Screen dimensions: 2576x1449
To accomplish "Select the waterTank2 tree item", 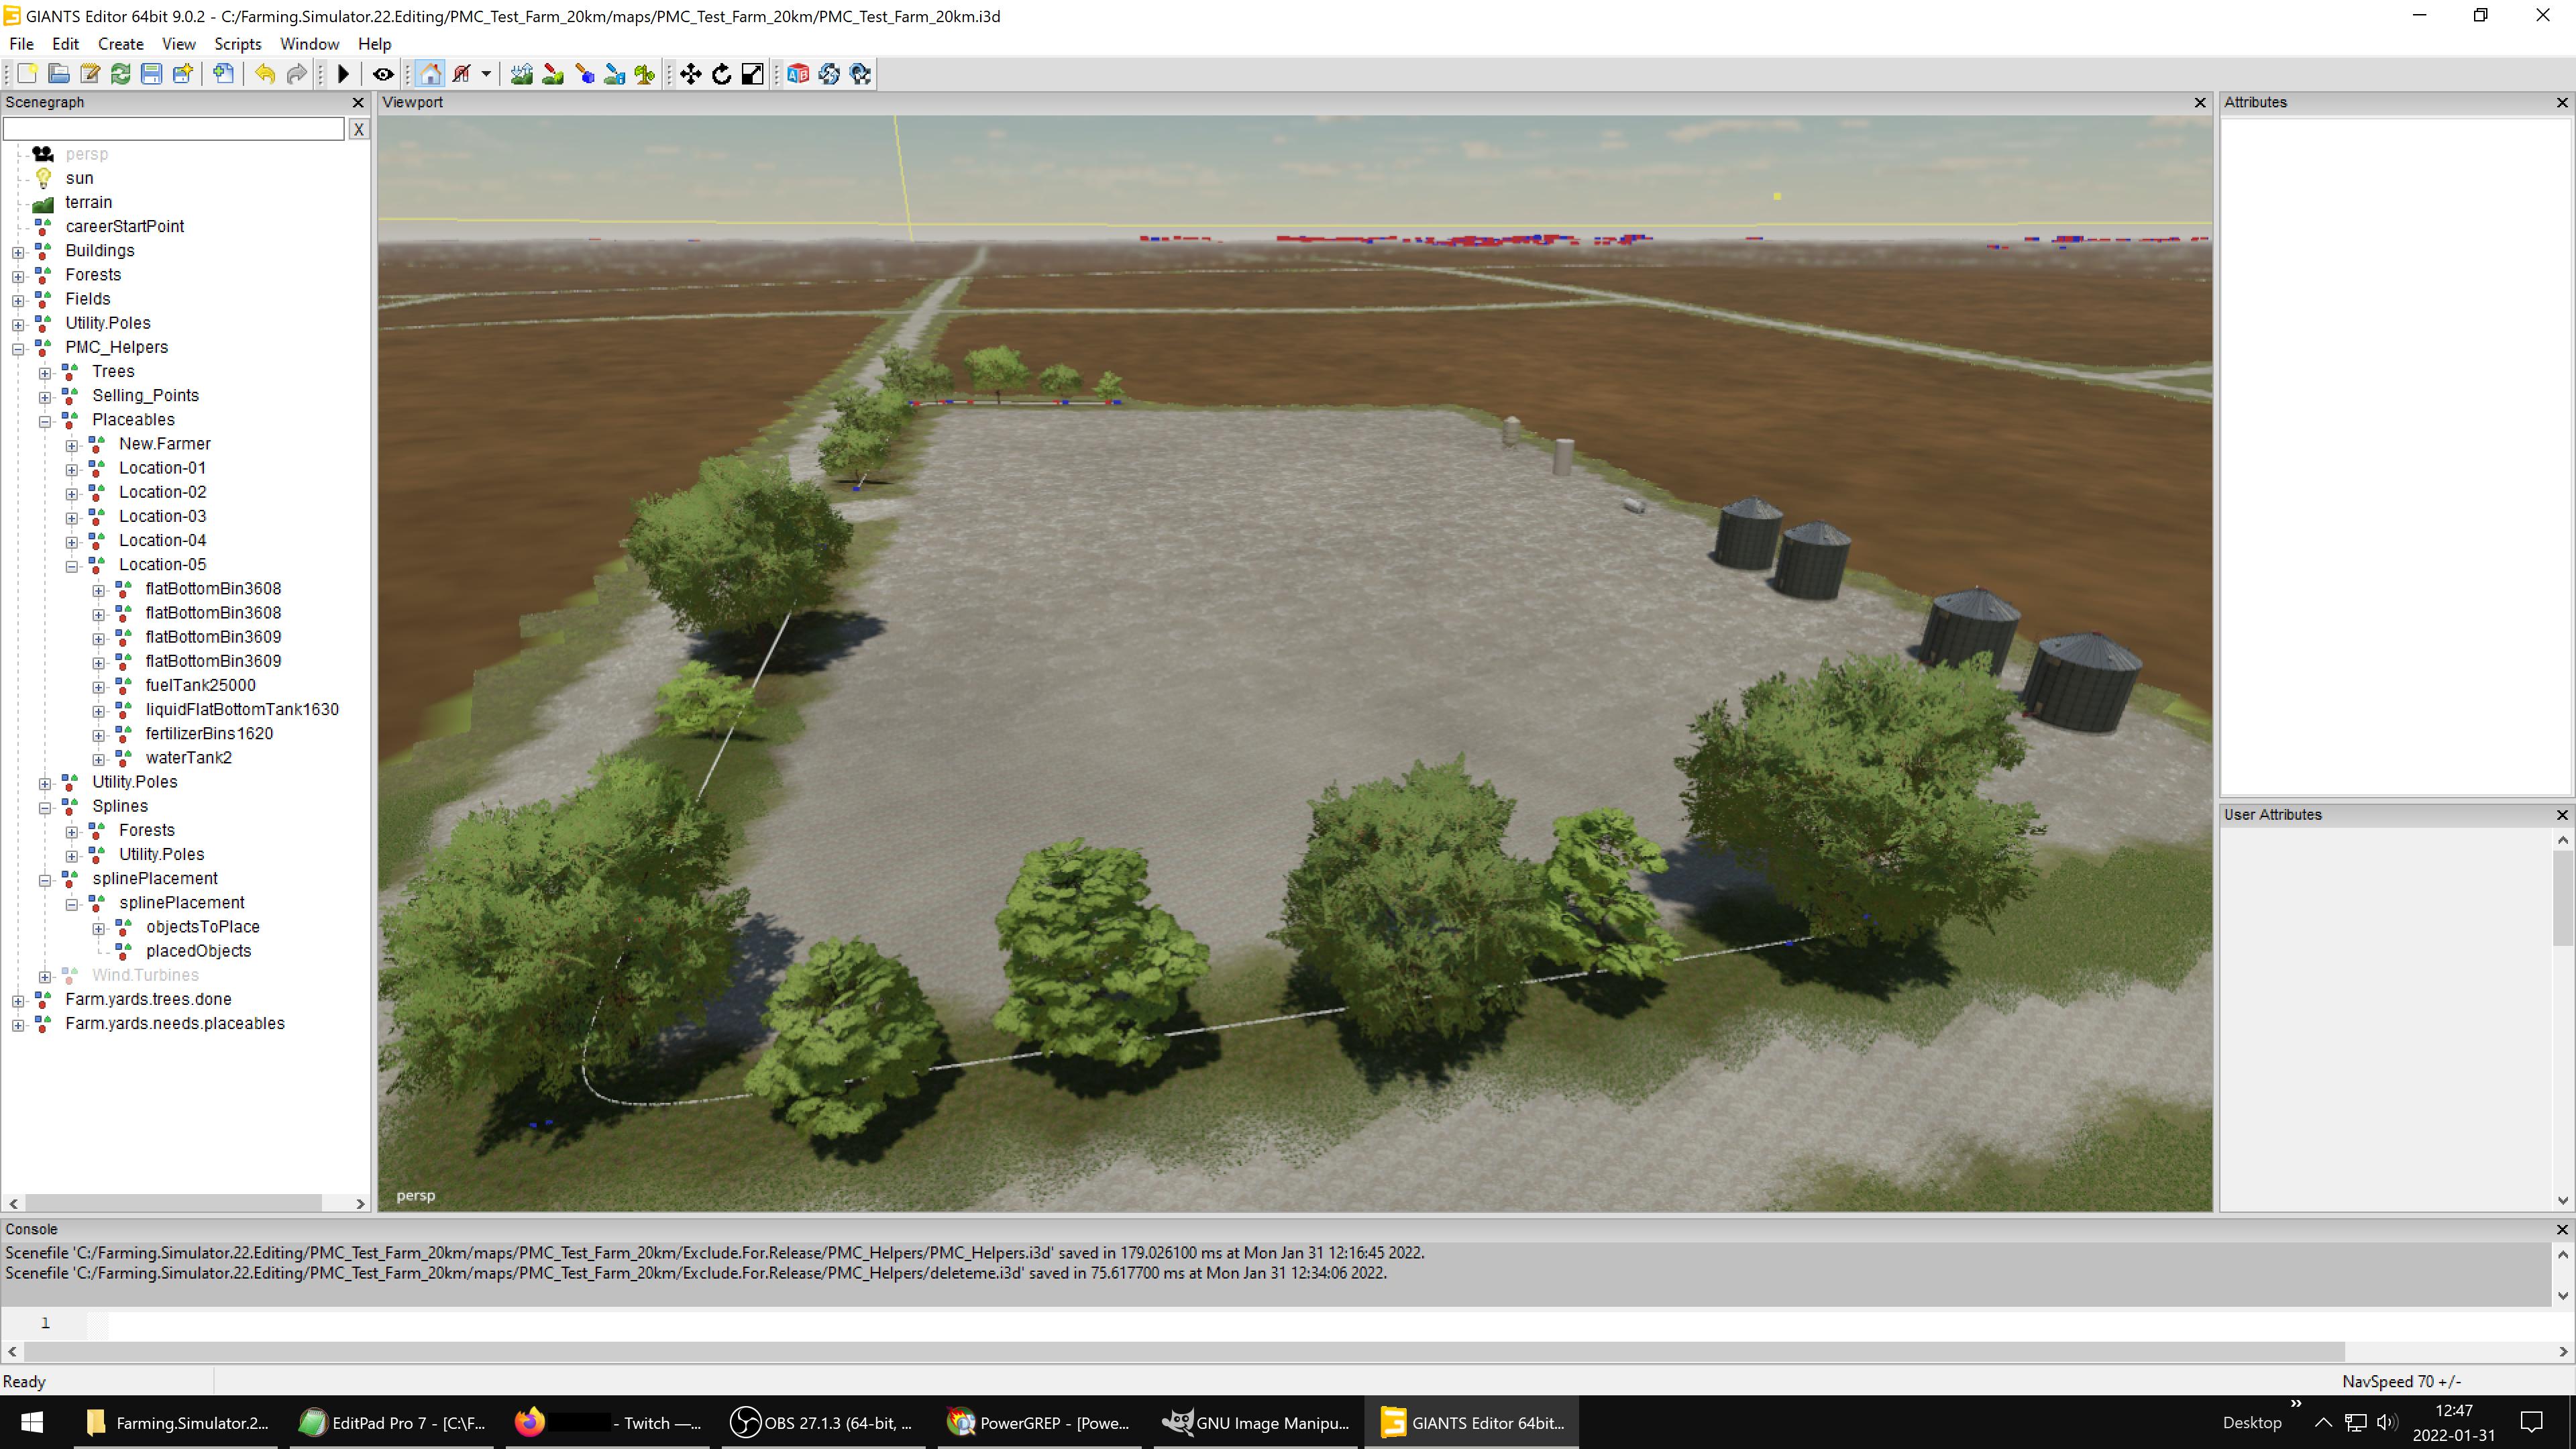I will point(189,757).
